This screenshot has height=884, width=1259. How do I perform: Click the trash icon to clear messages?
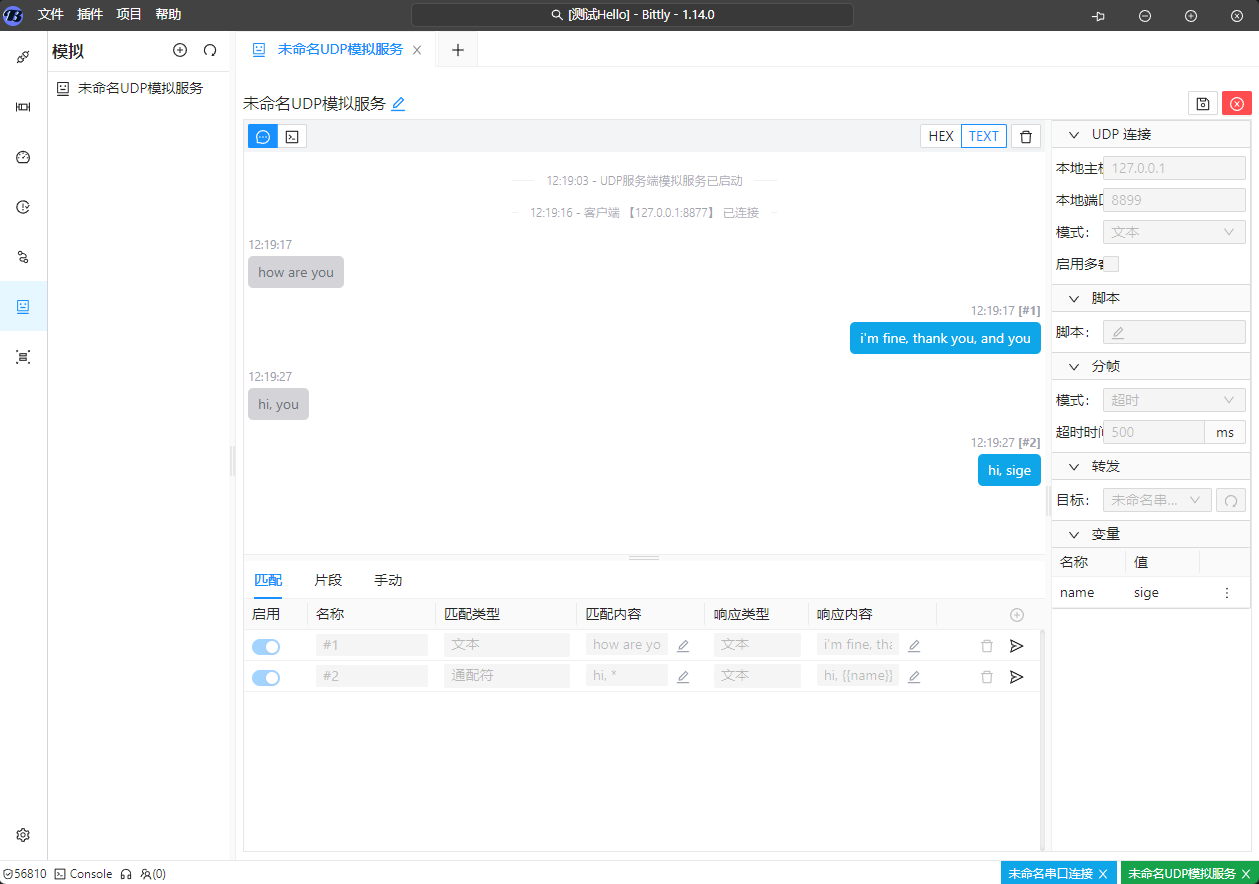1026,136
